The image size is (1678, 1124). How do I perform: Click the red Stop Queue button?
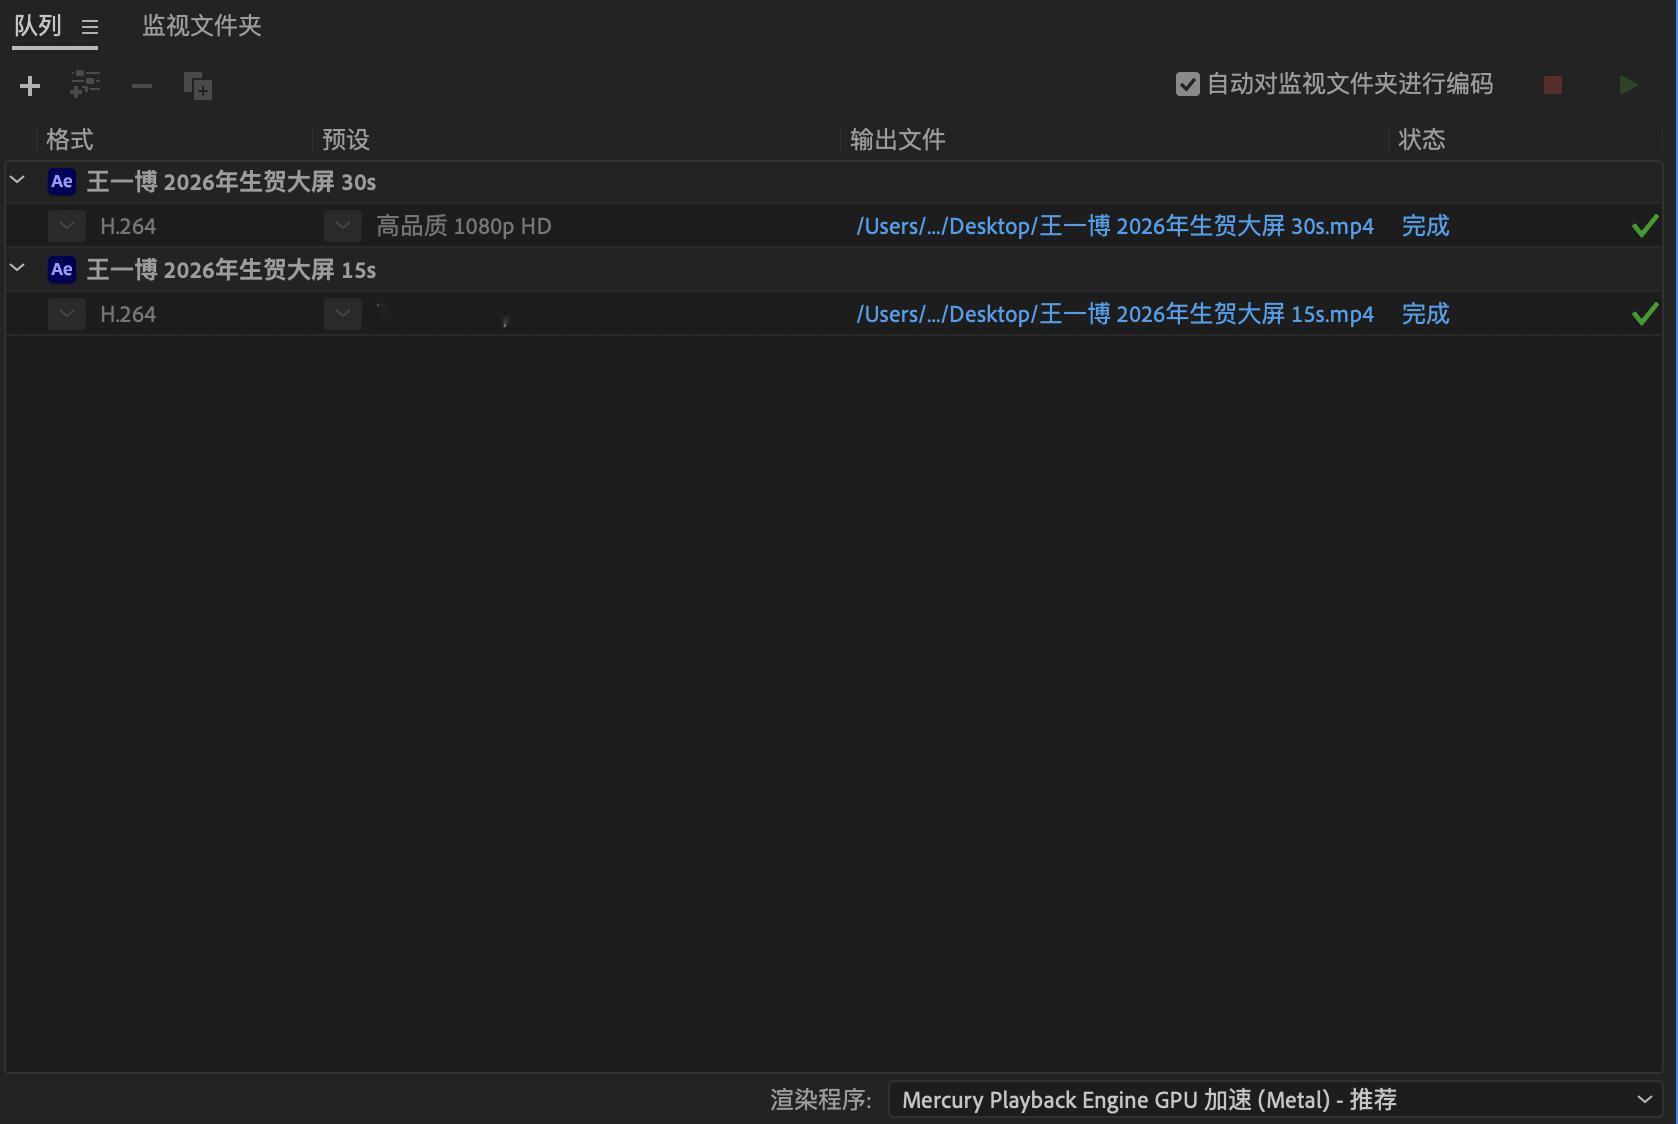point(1553,85)
